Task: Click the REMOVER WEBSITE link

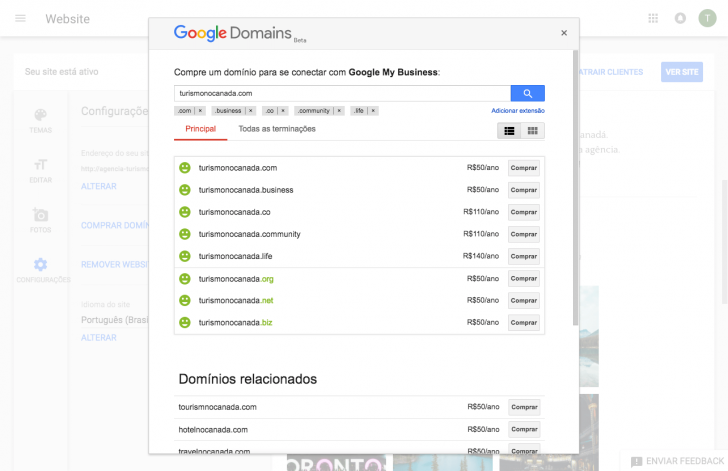Action: tap(115, 265)
